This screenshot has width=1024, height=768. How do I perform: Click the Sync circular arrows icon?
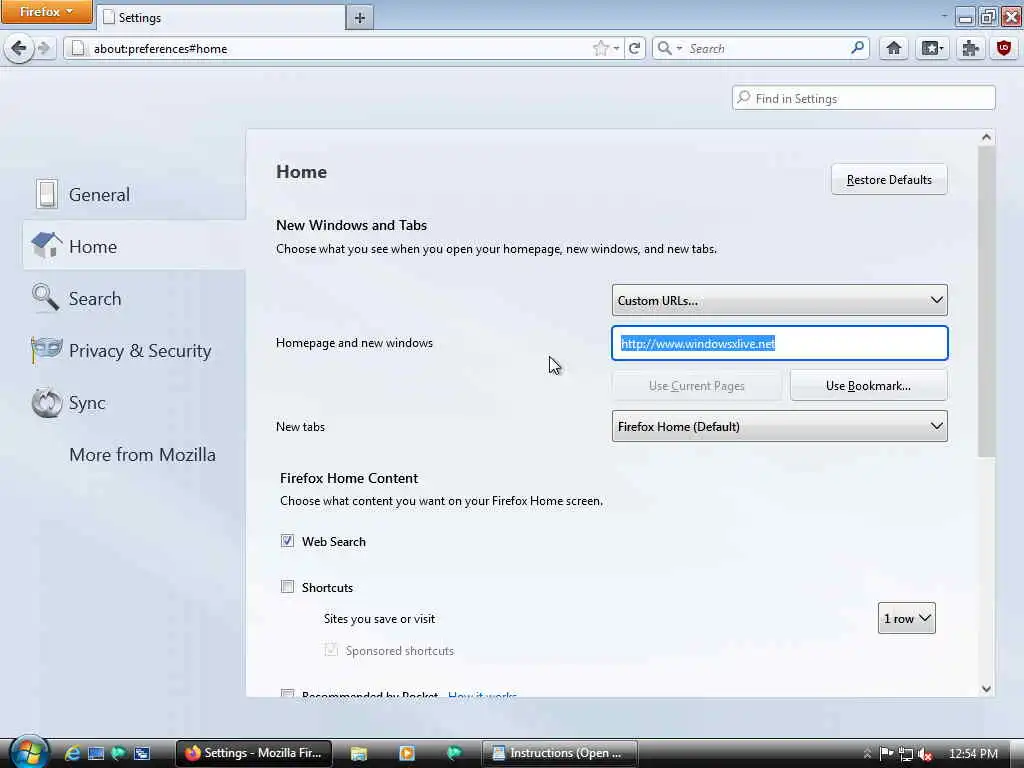(x=46, y=402)
